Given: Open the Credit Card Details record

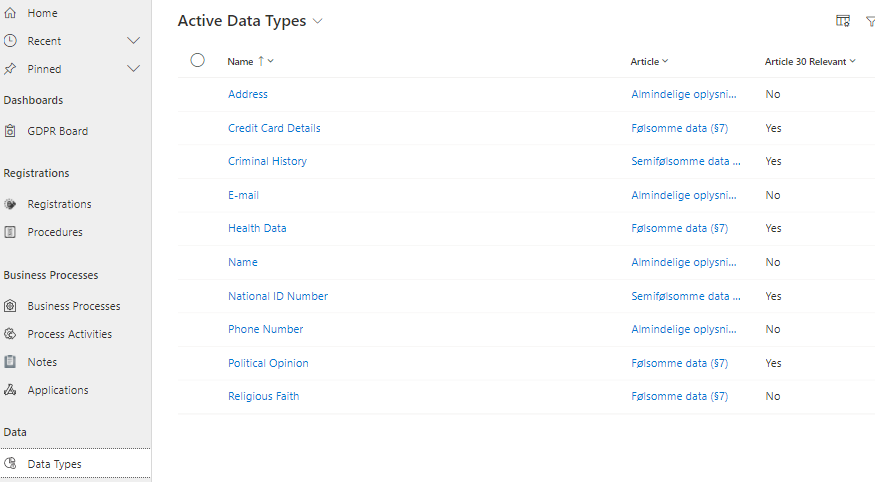Looking at the screenshot, I should pos(274,128).
